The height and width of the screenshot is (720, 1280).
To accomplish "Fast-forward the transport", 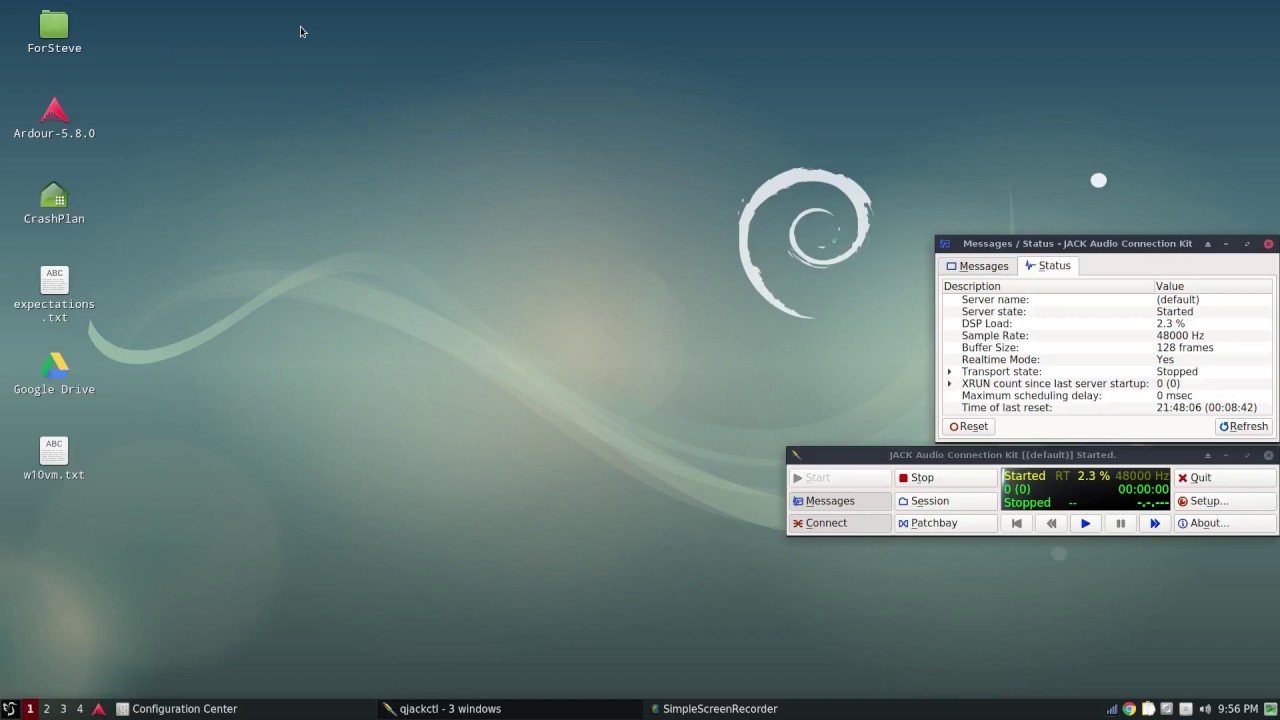I will click(x=1154, y=523).
